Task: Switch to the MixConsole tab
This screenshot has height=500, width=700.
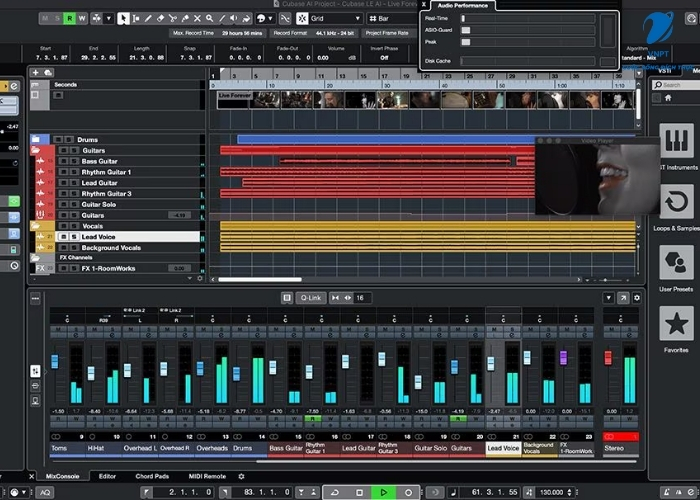Action: click(x=62, y=476)
